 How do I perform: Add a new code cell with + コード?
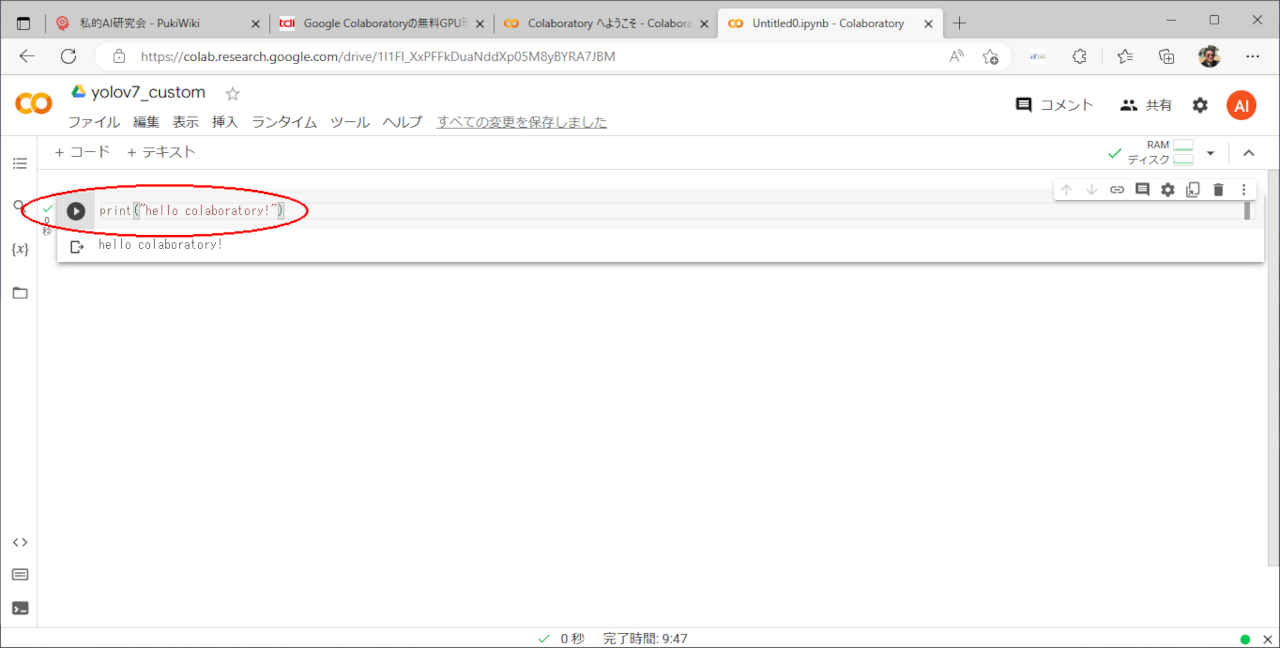point(82,152)
